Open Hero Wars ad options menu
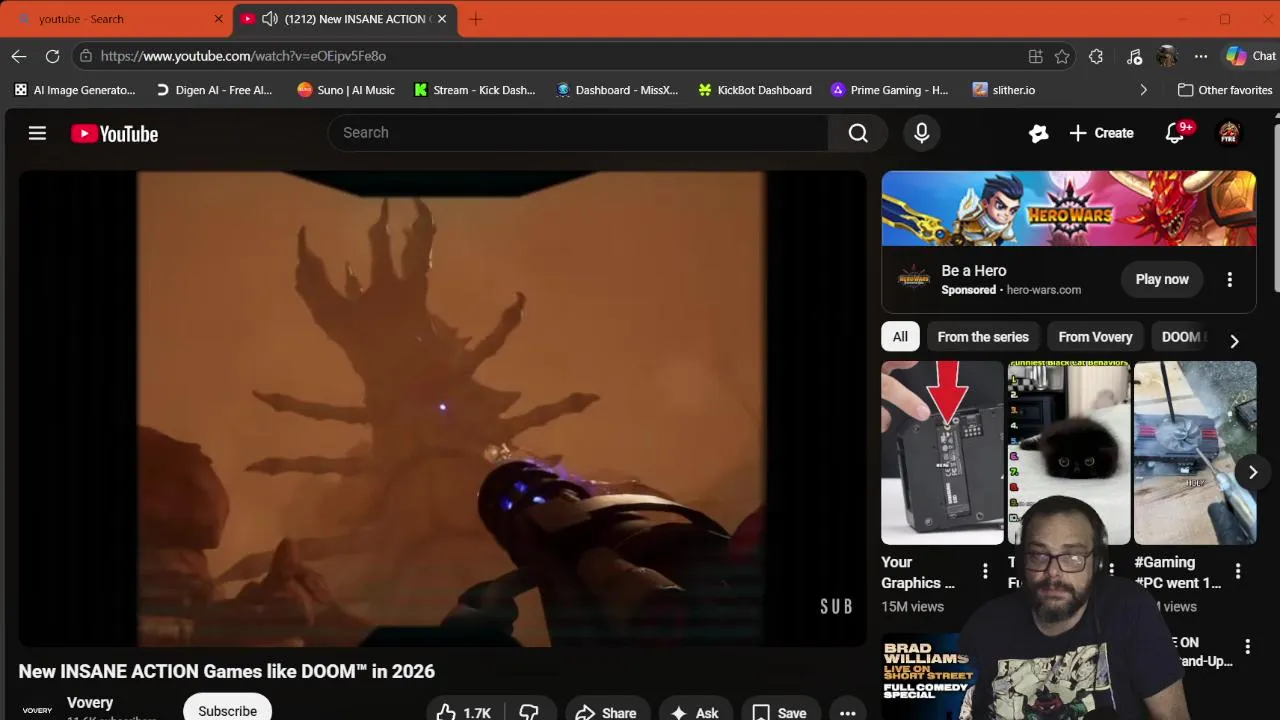Screen dimensions: 1280x720 (x=1229, y=280)
